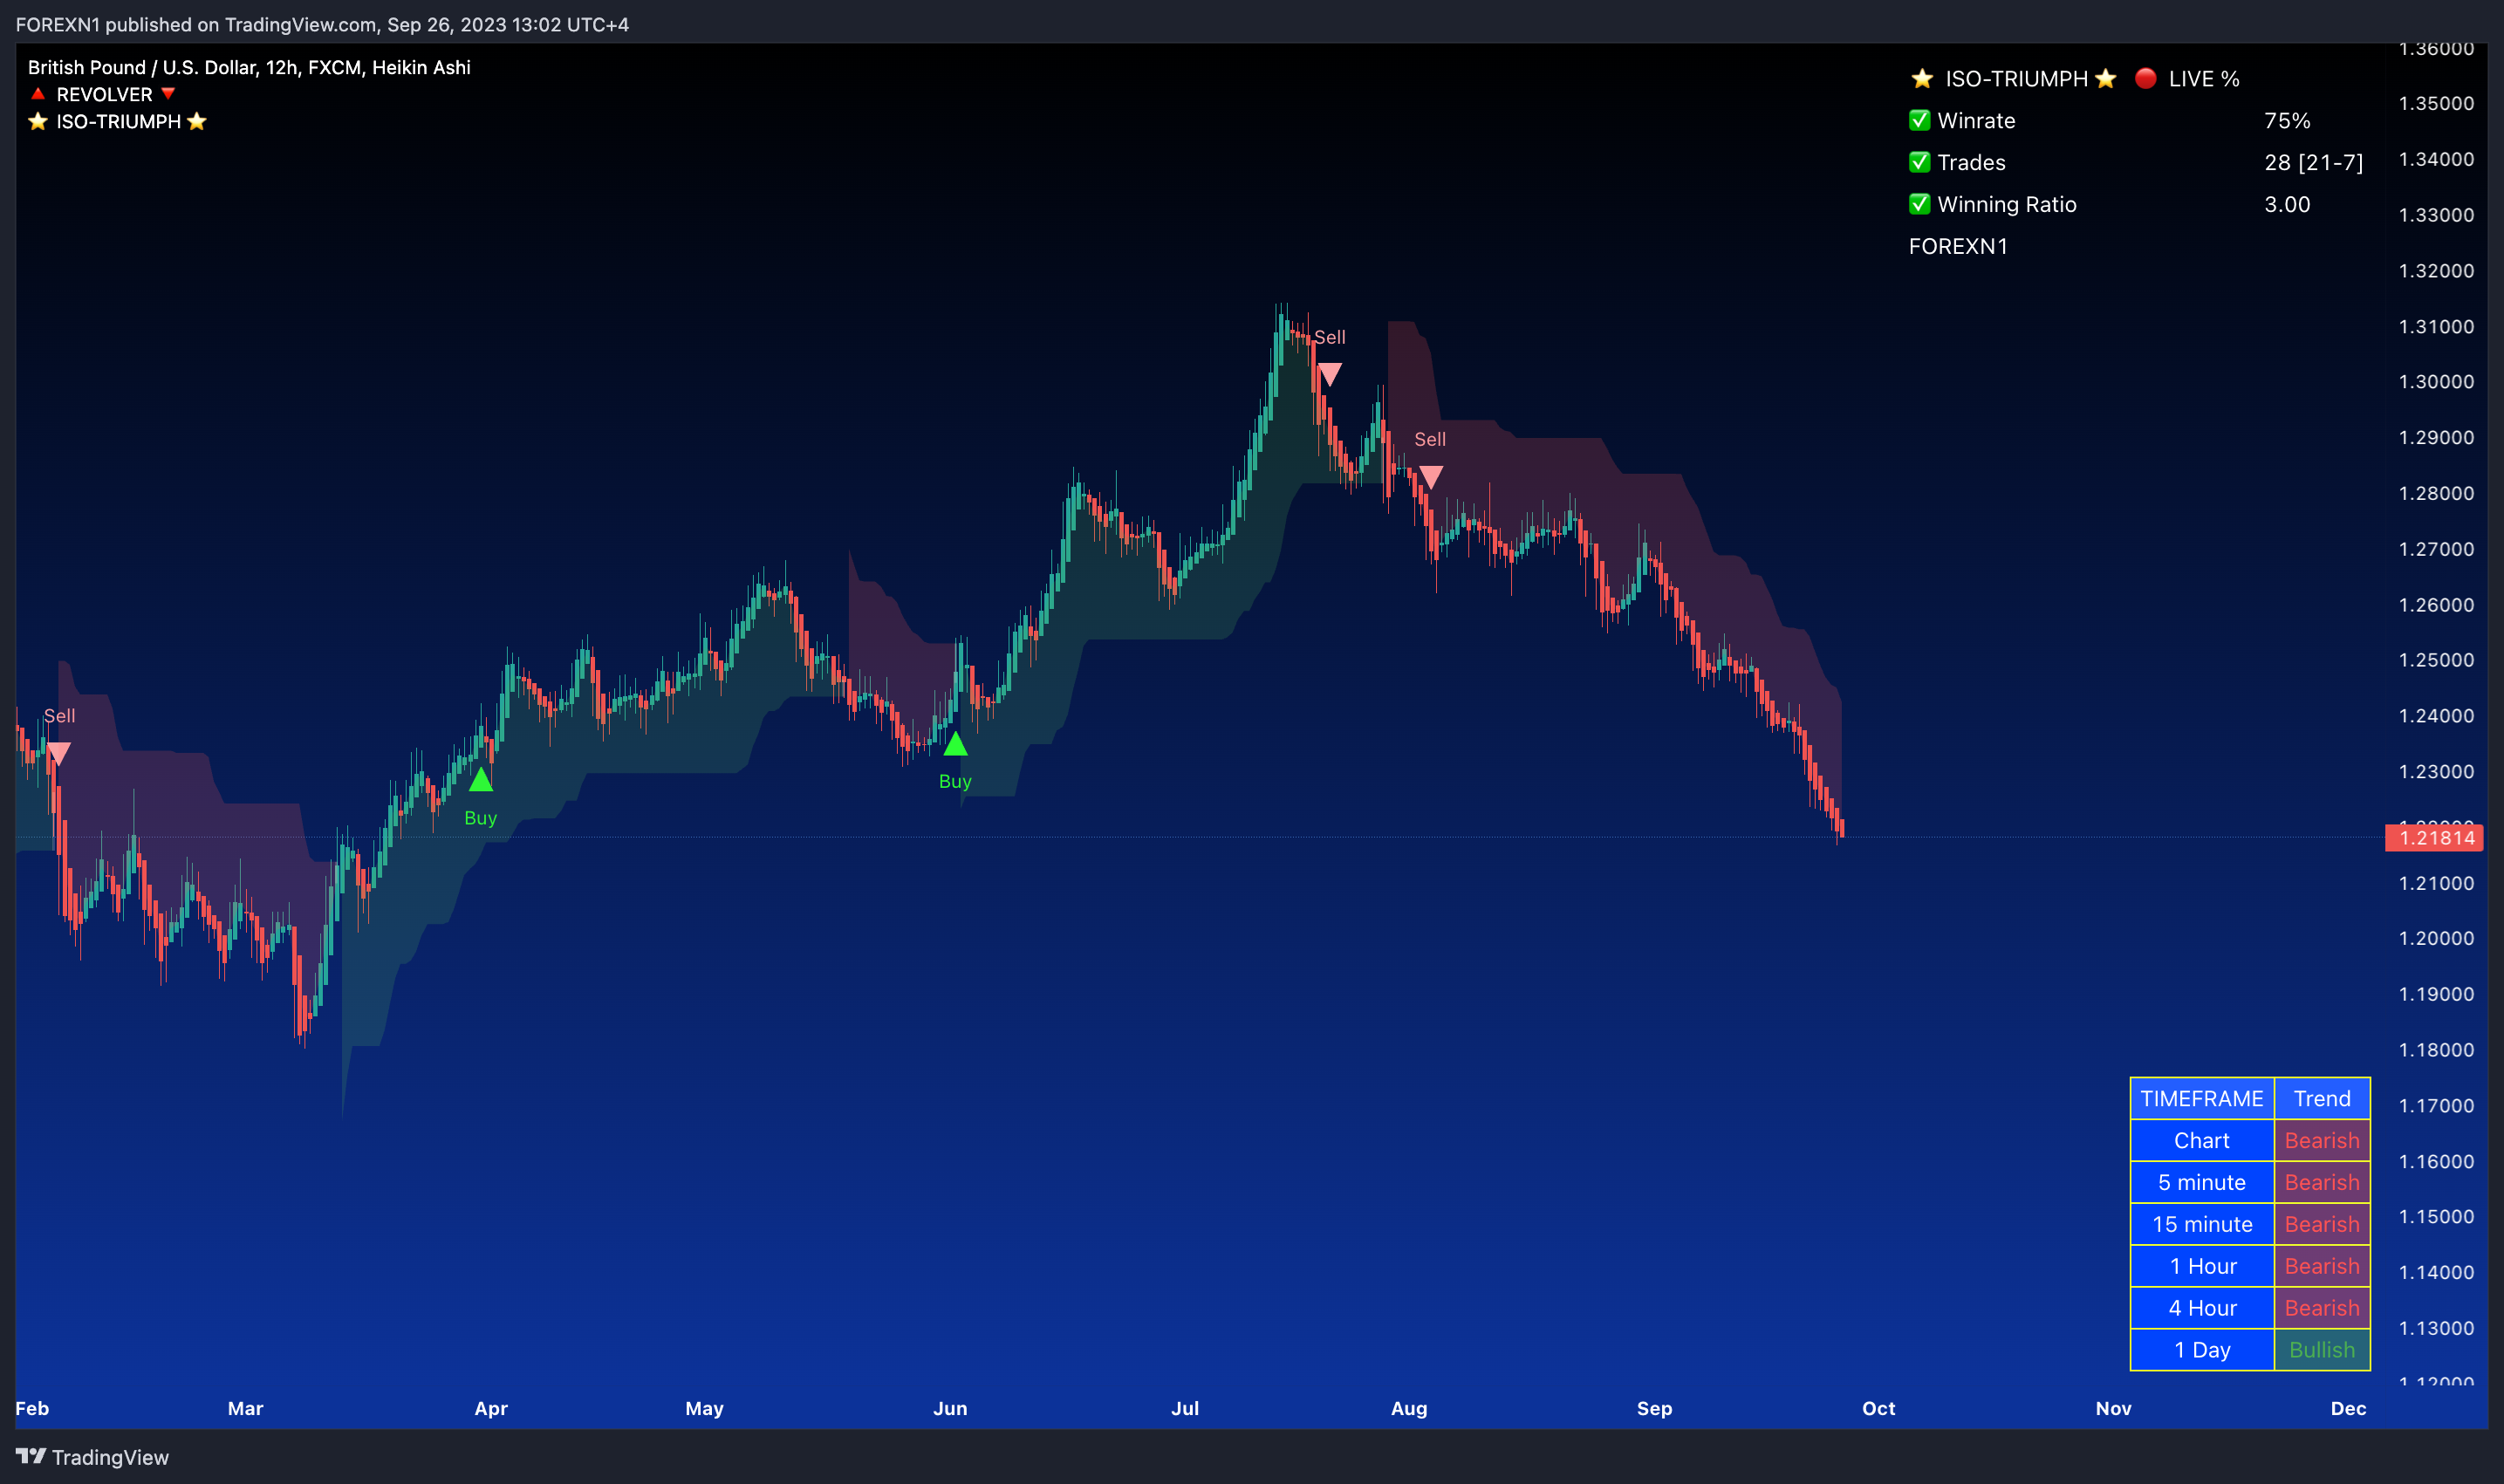Click the Jul label on time axis

1185,1408
